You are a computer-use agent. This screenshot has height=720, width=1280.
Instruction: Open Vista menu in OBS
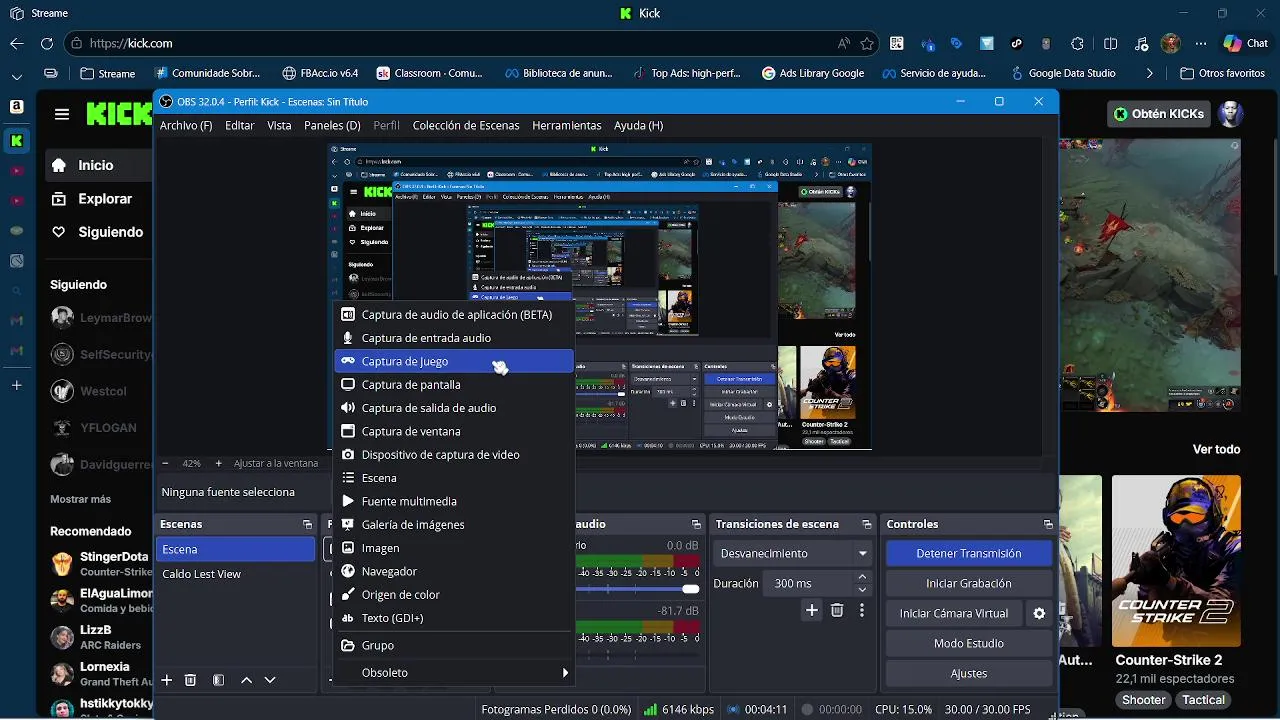pyautogui.click(x=279, y=125)
